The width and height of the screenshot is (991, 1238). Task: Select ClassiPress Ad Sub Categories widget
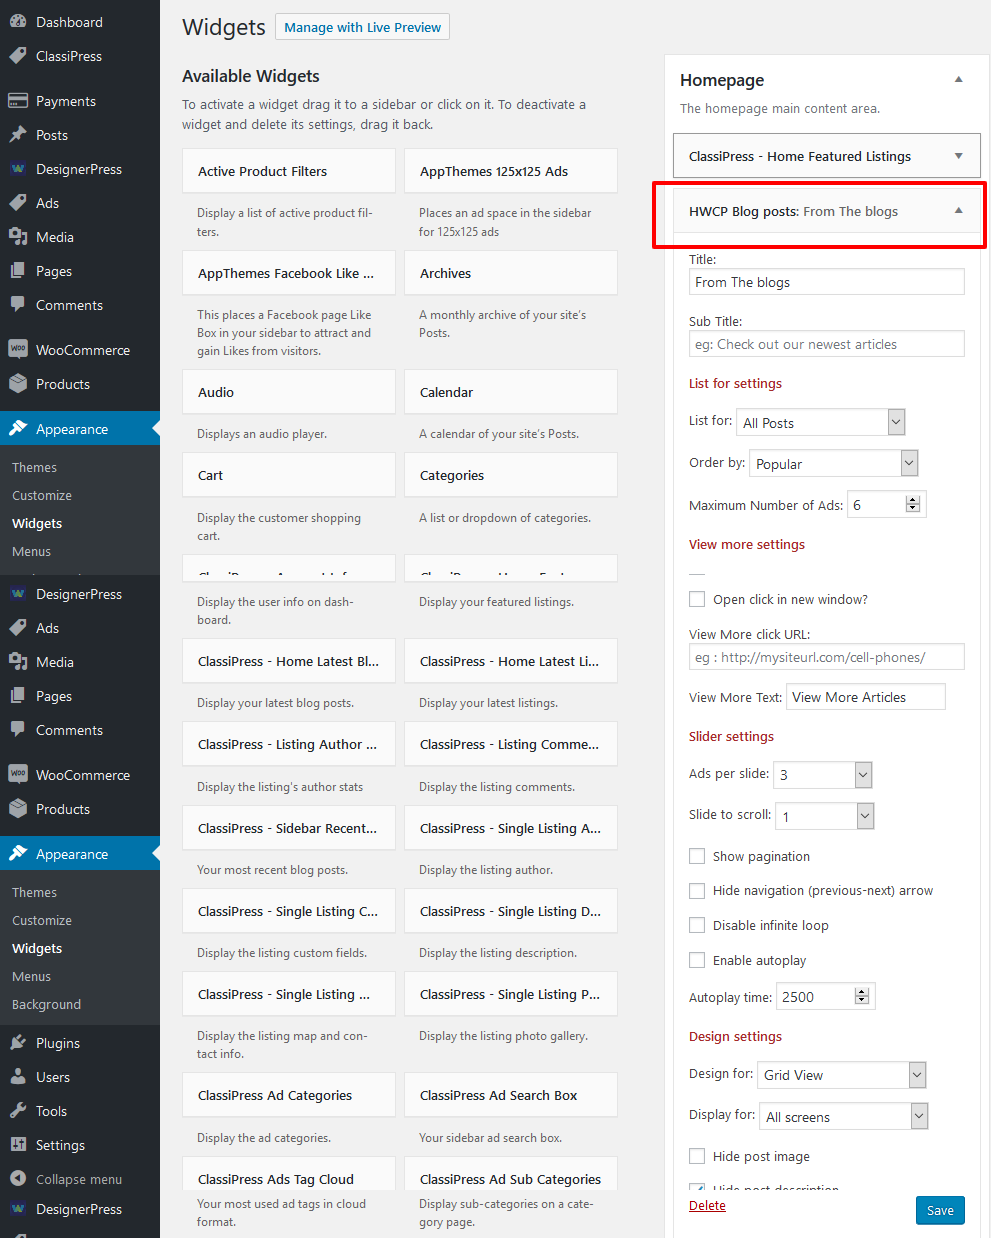pyautogui.click(x=511, y=1174)
